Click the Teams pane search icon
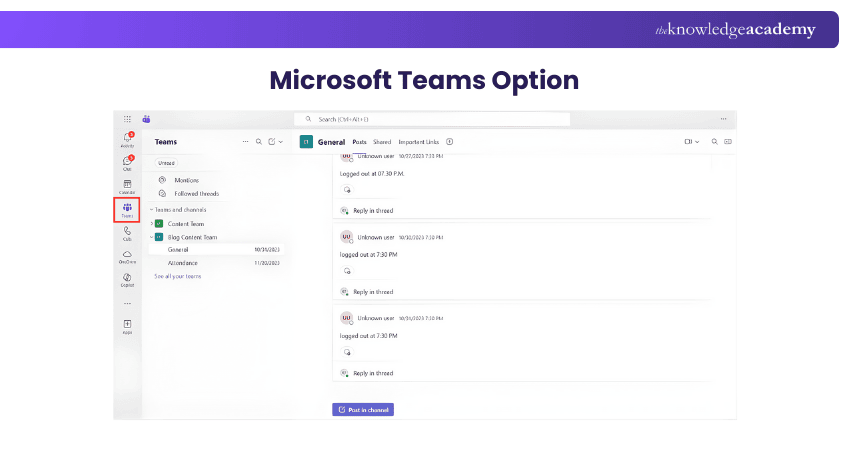This screenshot has height=450, width=850. (259, 142)
